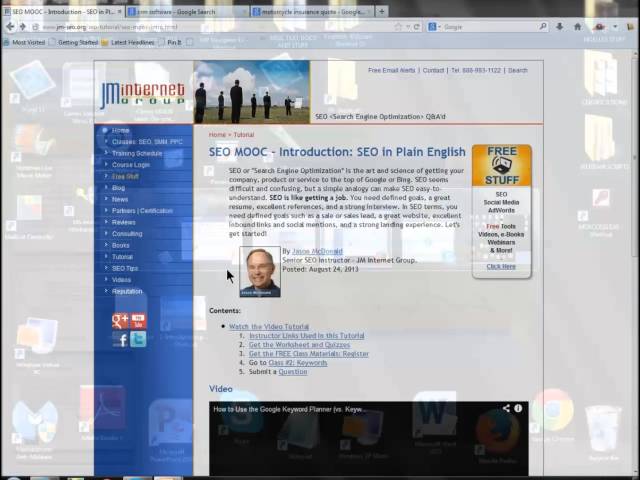Click the browser Forward arrow
The height and width of the screenshot is (480, 640).
coord(22,27)
